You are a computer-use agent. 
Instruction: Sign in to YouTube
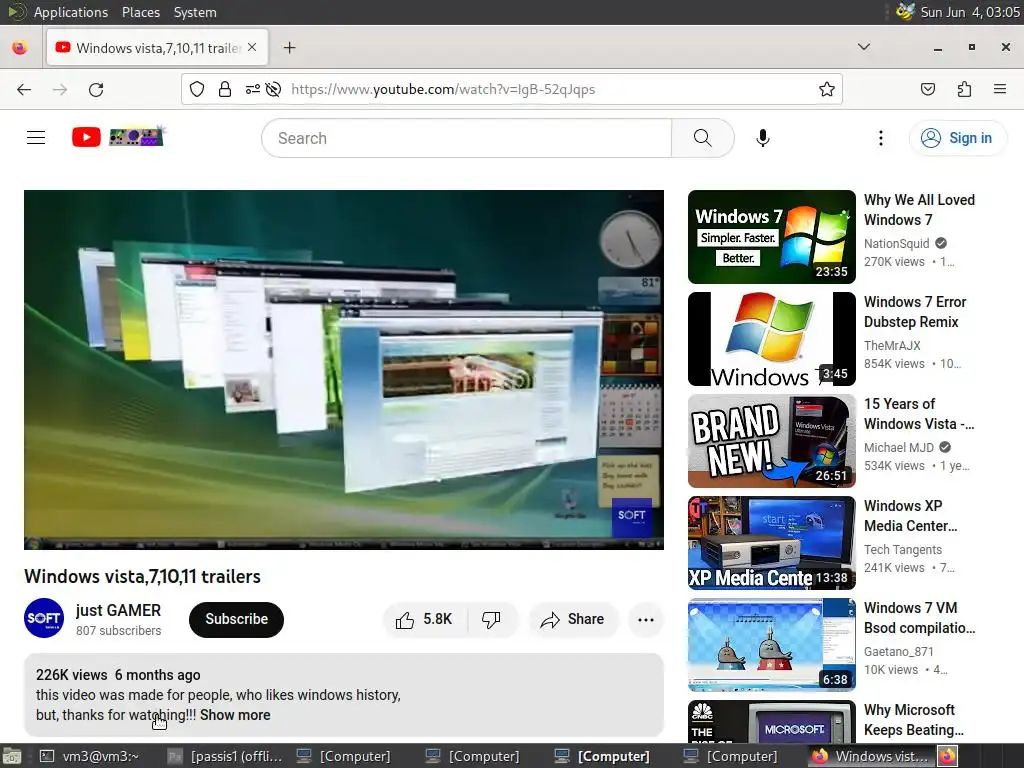[x=957, y=138]
